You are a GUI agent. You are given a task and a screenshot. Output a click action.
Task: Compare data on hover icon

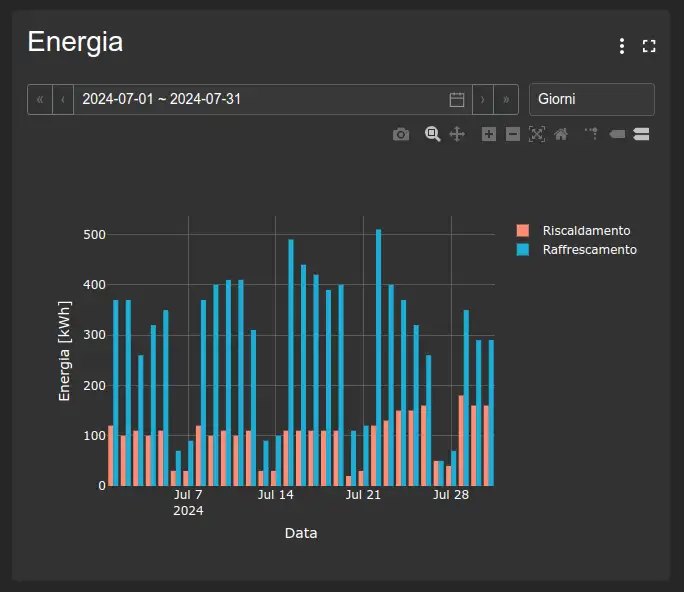[x=641, y=134]
